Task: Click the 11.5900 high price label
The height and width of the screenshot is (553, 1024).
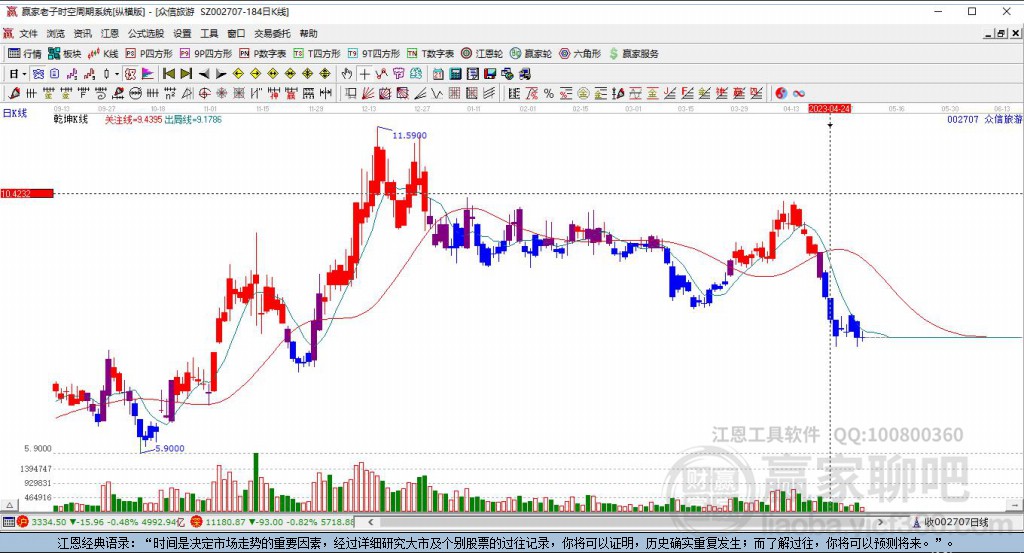Action: pos(409,135)
